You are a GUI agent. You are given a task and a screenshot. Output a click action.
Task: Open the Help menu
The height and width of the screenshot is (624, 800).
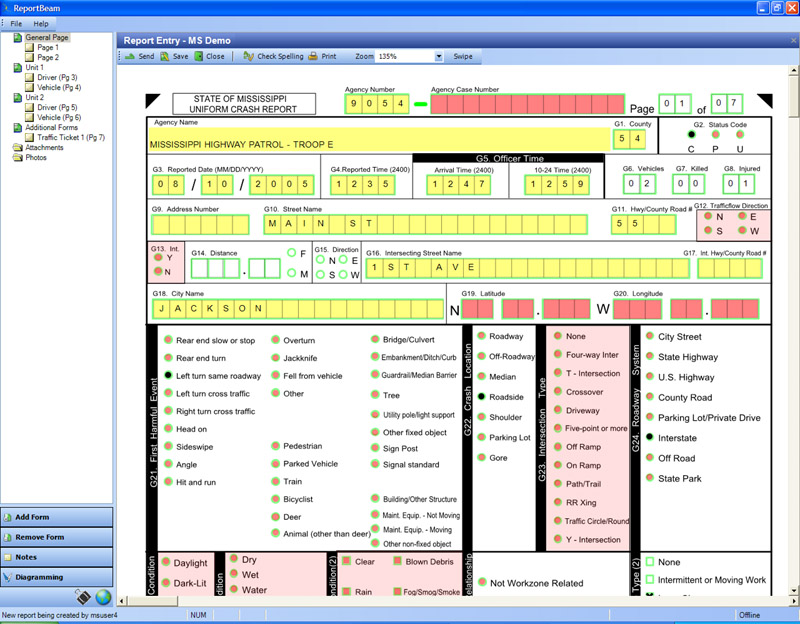[41, 23]
